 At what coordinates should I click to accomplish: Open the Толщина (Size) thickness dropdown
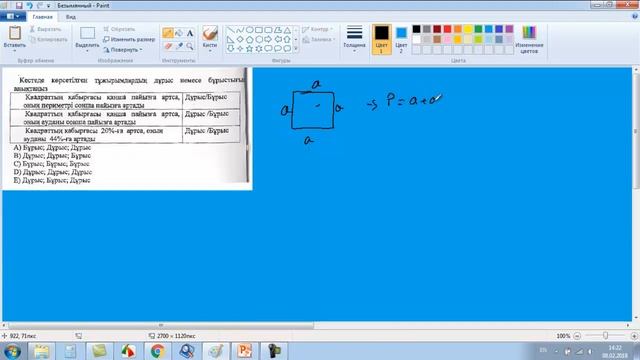[x=354, y=39]
